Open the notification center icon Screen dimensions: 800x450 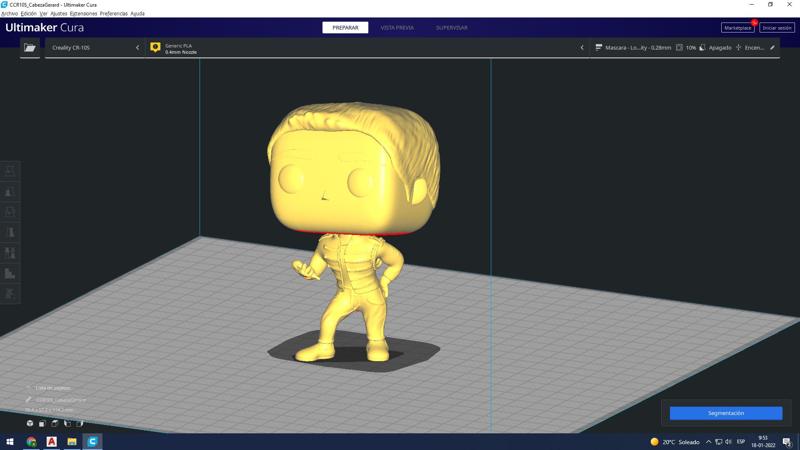tap(787, 442)
